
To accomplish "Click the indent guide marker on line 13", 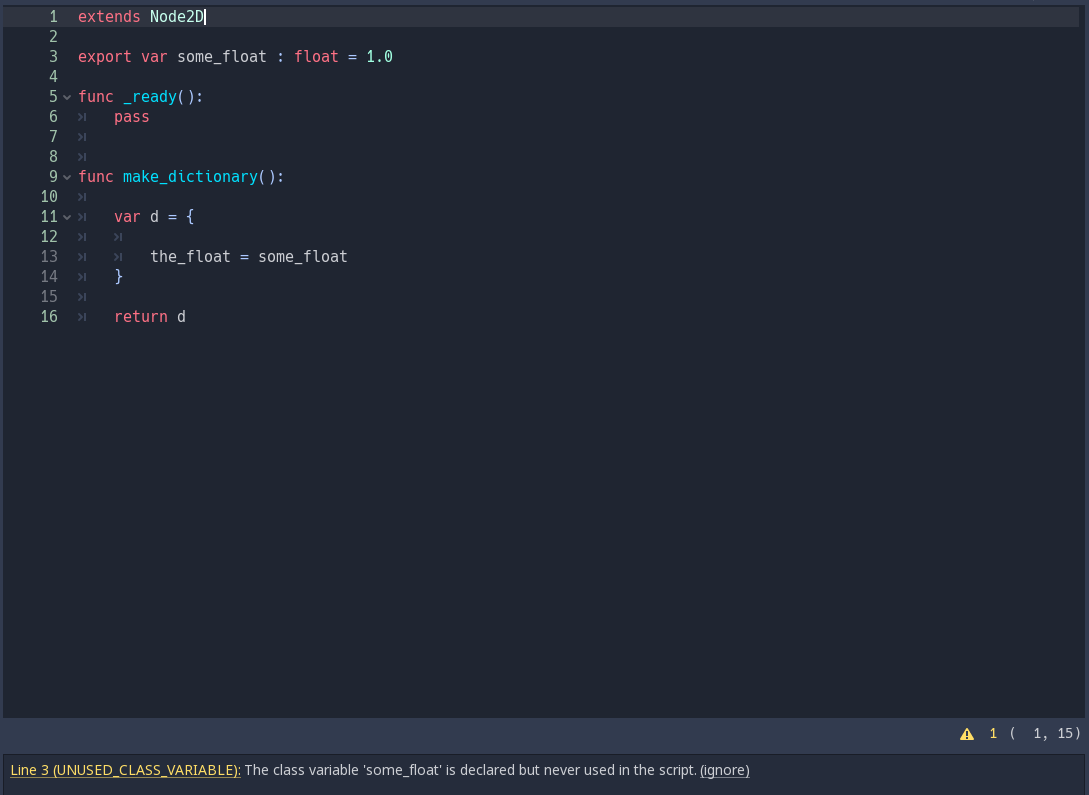I will [x=117, y=257].
